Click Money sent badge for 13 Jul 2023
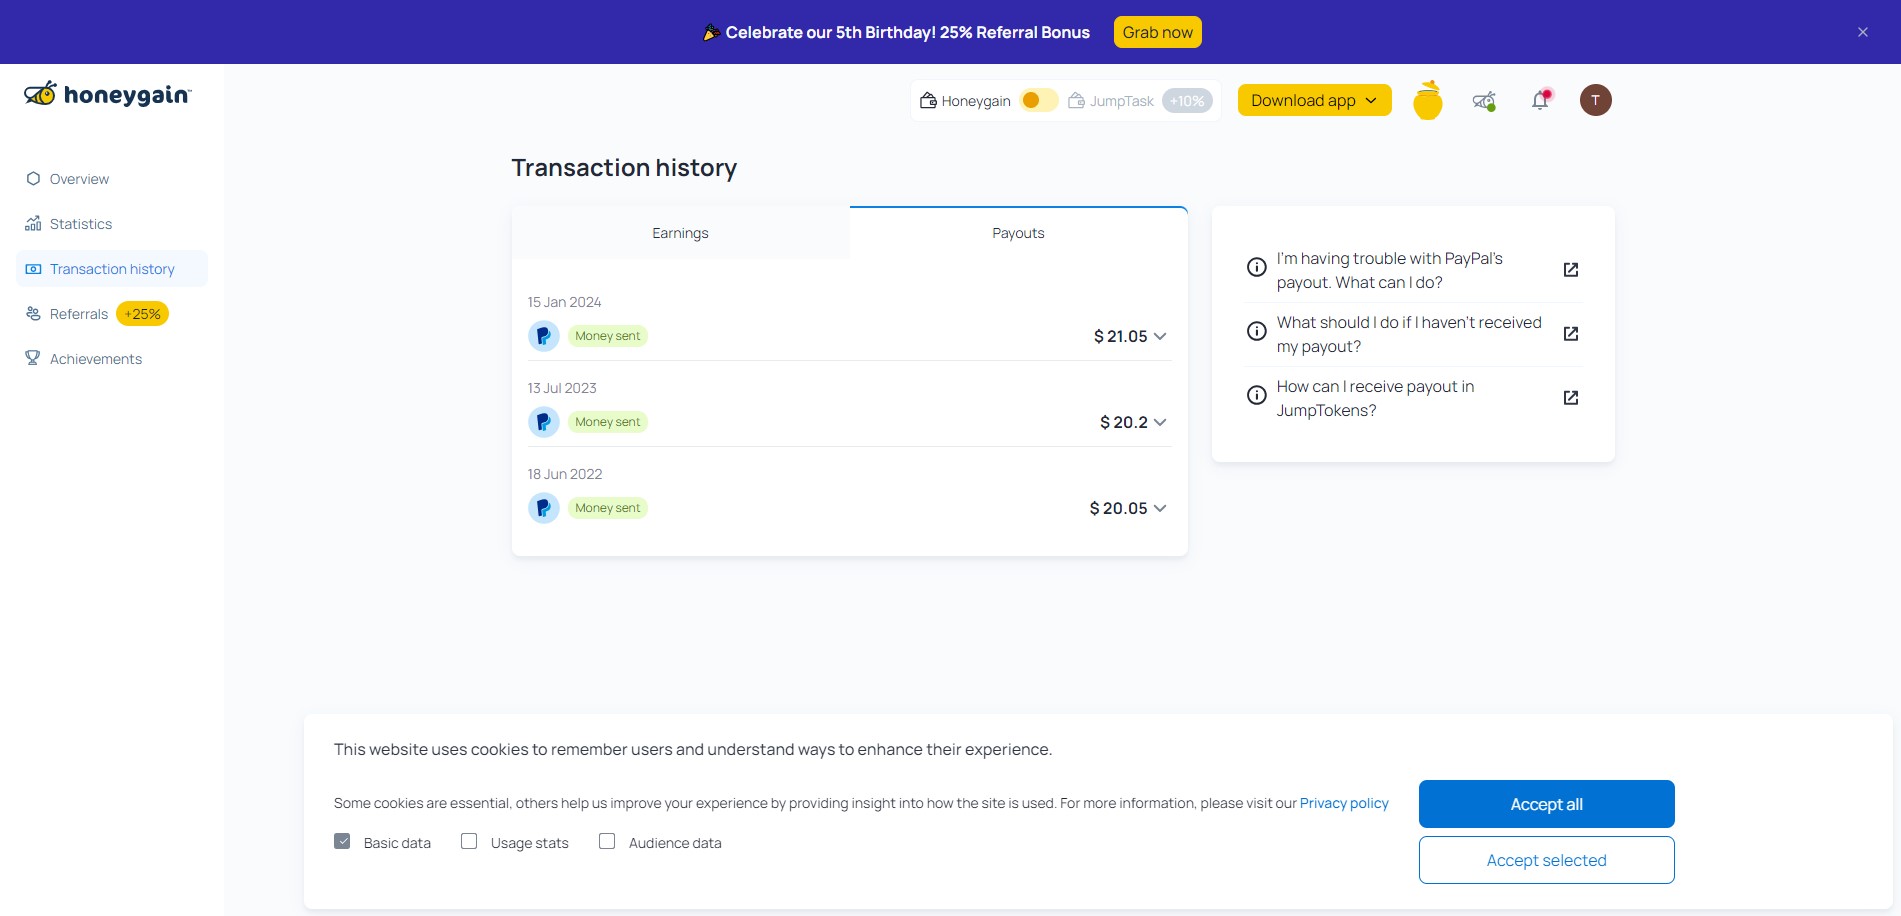Screen dimensions: 1901x916 click(607, 422)
